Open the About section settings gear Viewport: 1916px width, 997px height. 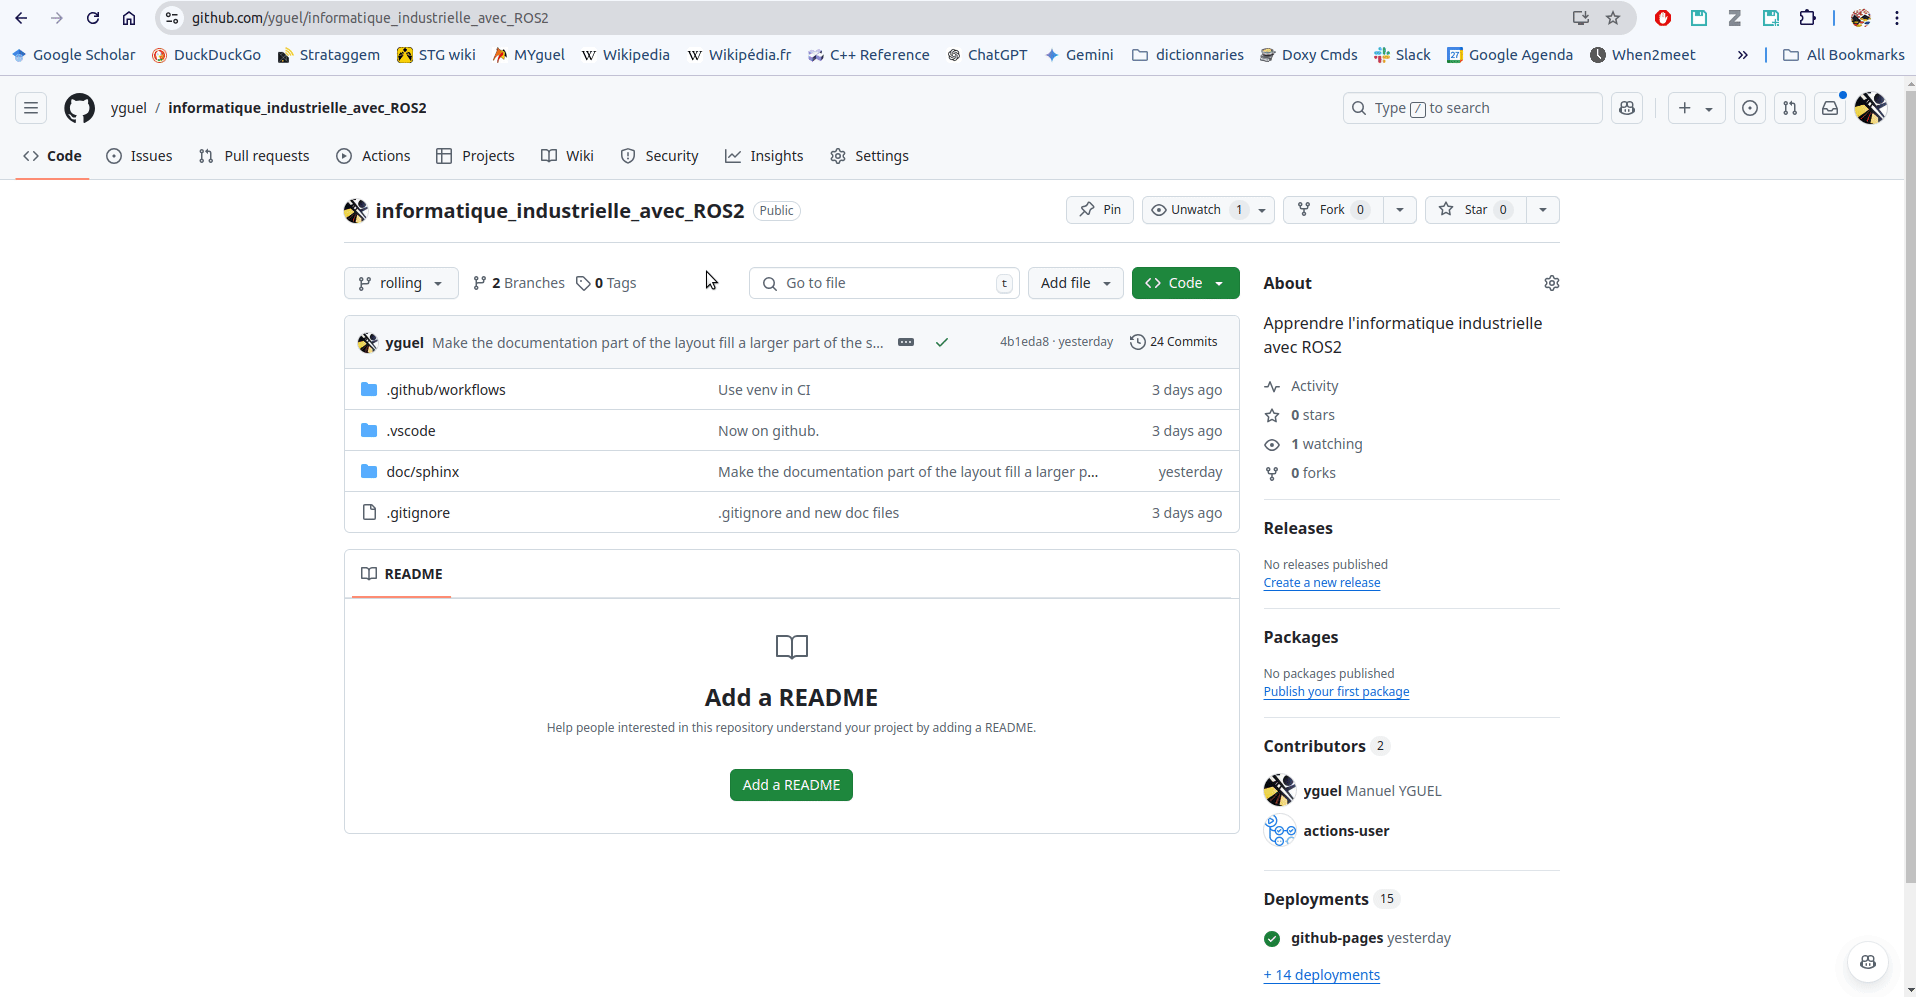pos(1551,283)
